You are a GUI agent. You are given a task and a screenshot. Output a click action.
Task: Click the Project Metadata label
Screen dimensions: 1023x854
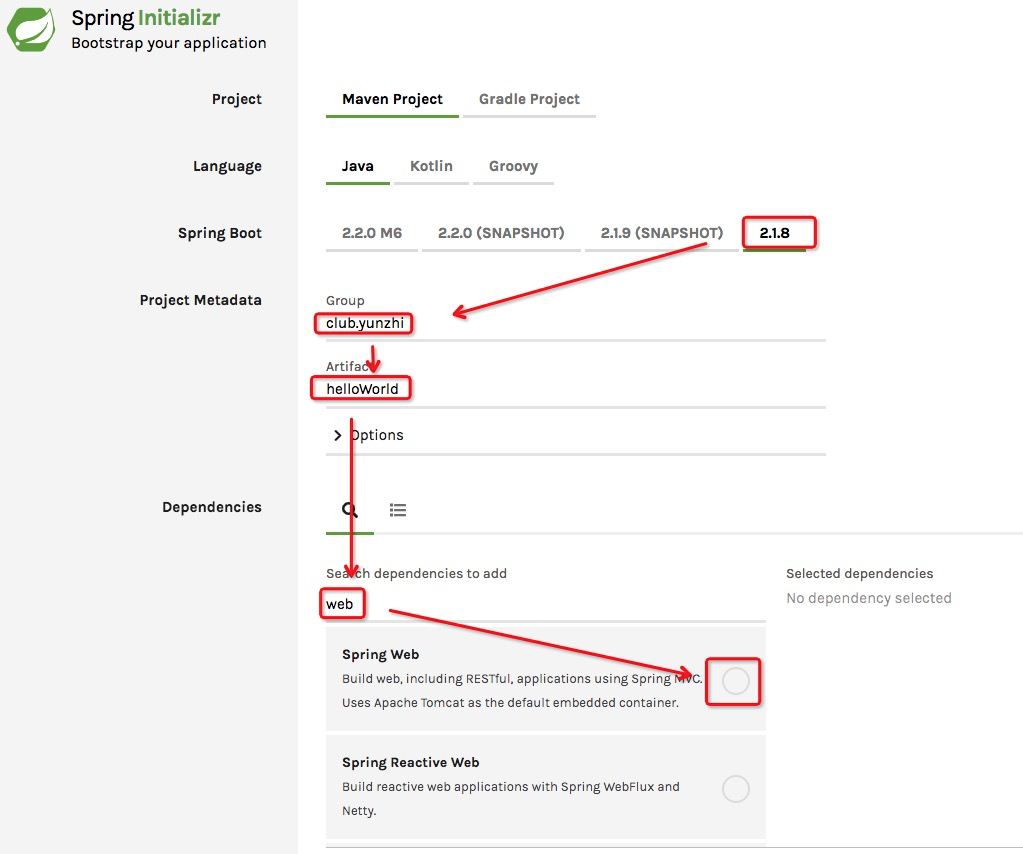200,300
